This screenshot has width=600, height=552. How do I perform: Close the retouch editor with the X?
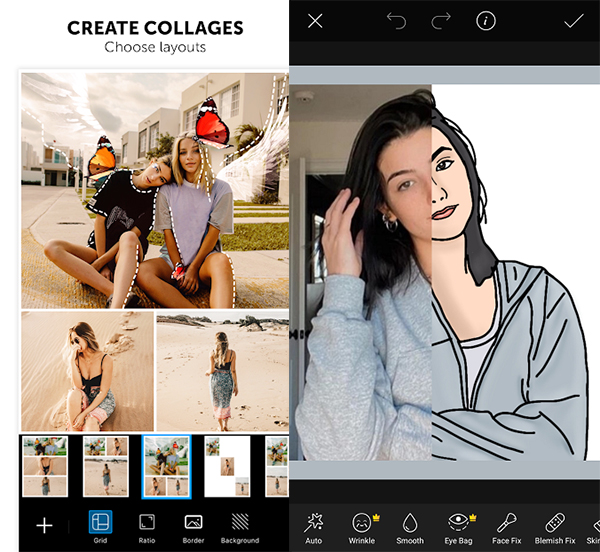coord(315,21)
